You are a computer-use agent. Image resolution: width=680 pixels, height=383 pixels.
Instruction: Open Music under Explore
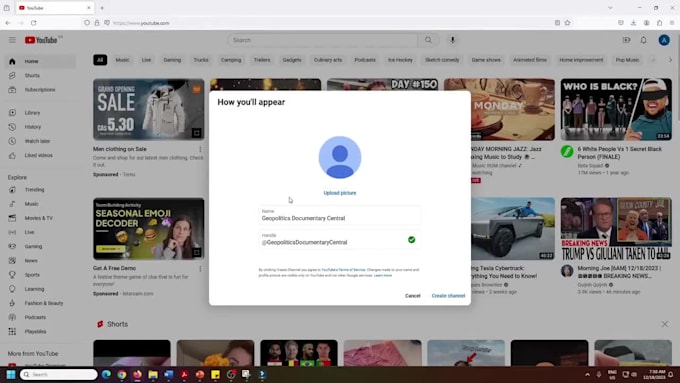click(41, 204)
